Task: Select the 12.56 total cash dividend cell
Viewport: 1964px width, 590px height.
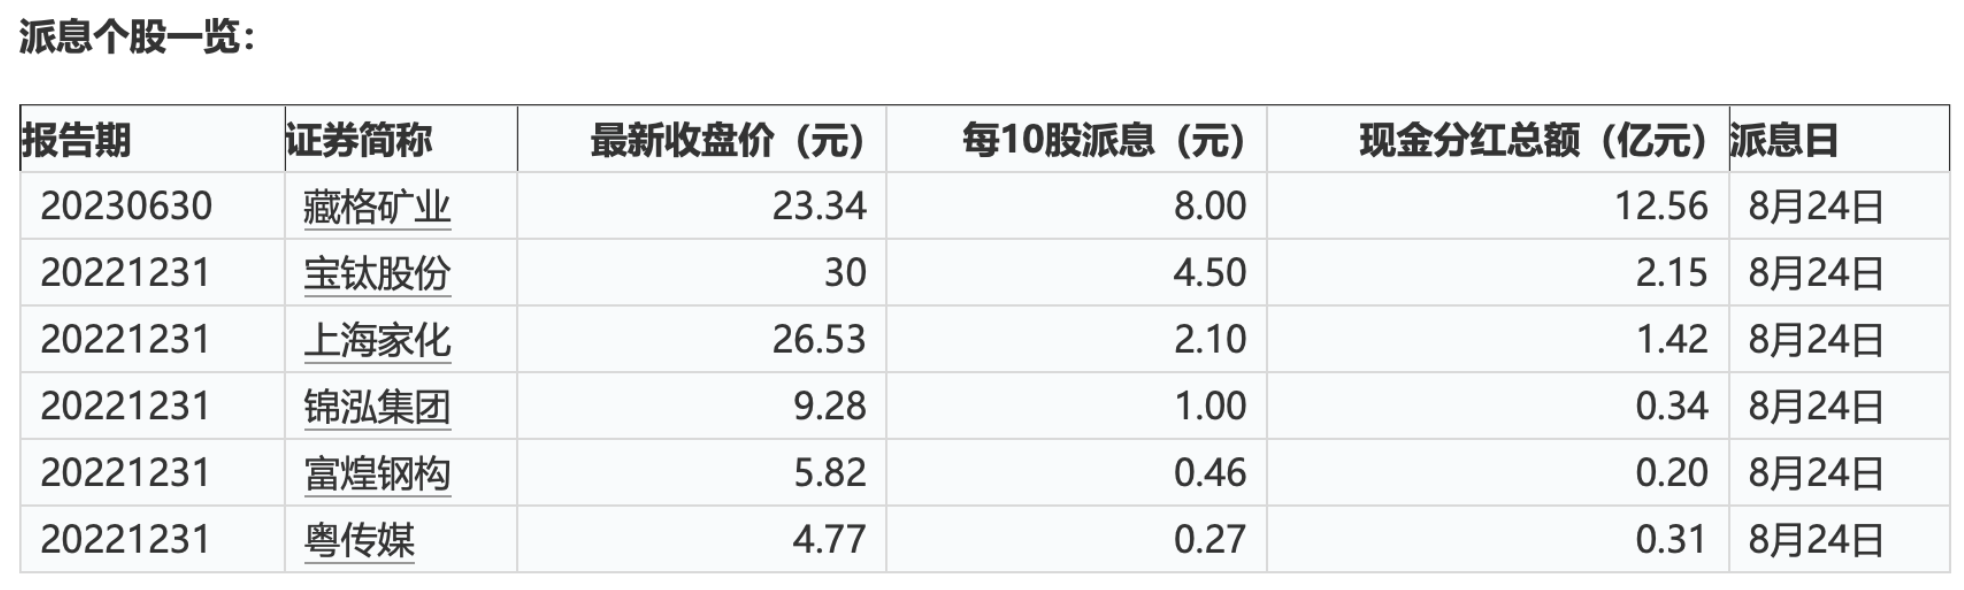Action: coord(1661,206)
